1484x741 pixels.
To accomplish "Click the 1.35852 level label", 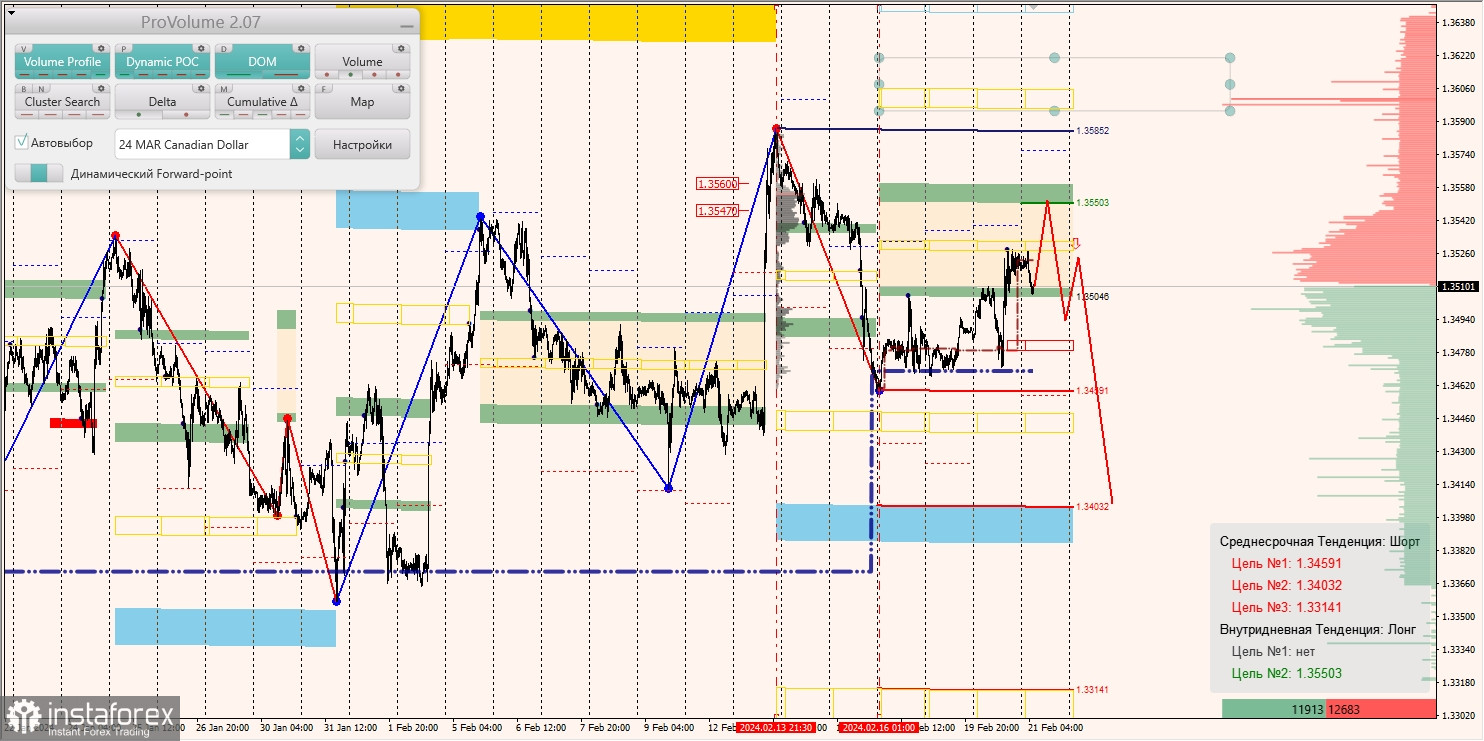I will click(1093, 131).
